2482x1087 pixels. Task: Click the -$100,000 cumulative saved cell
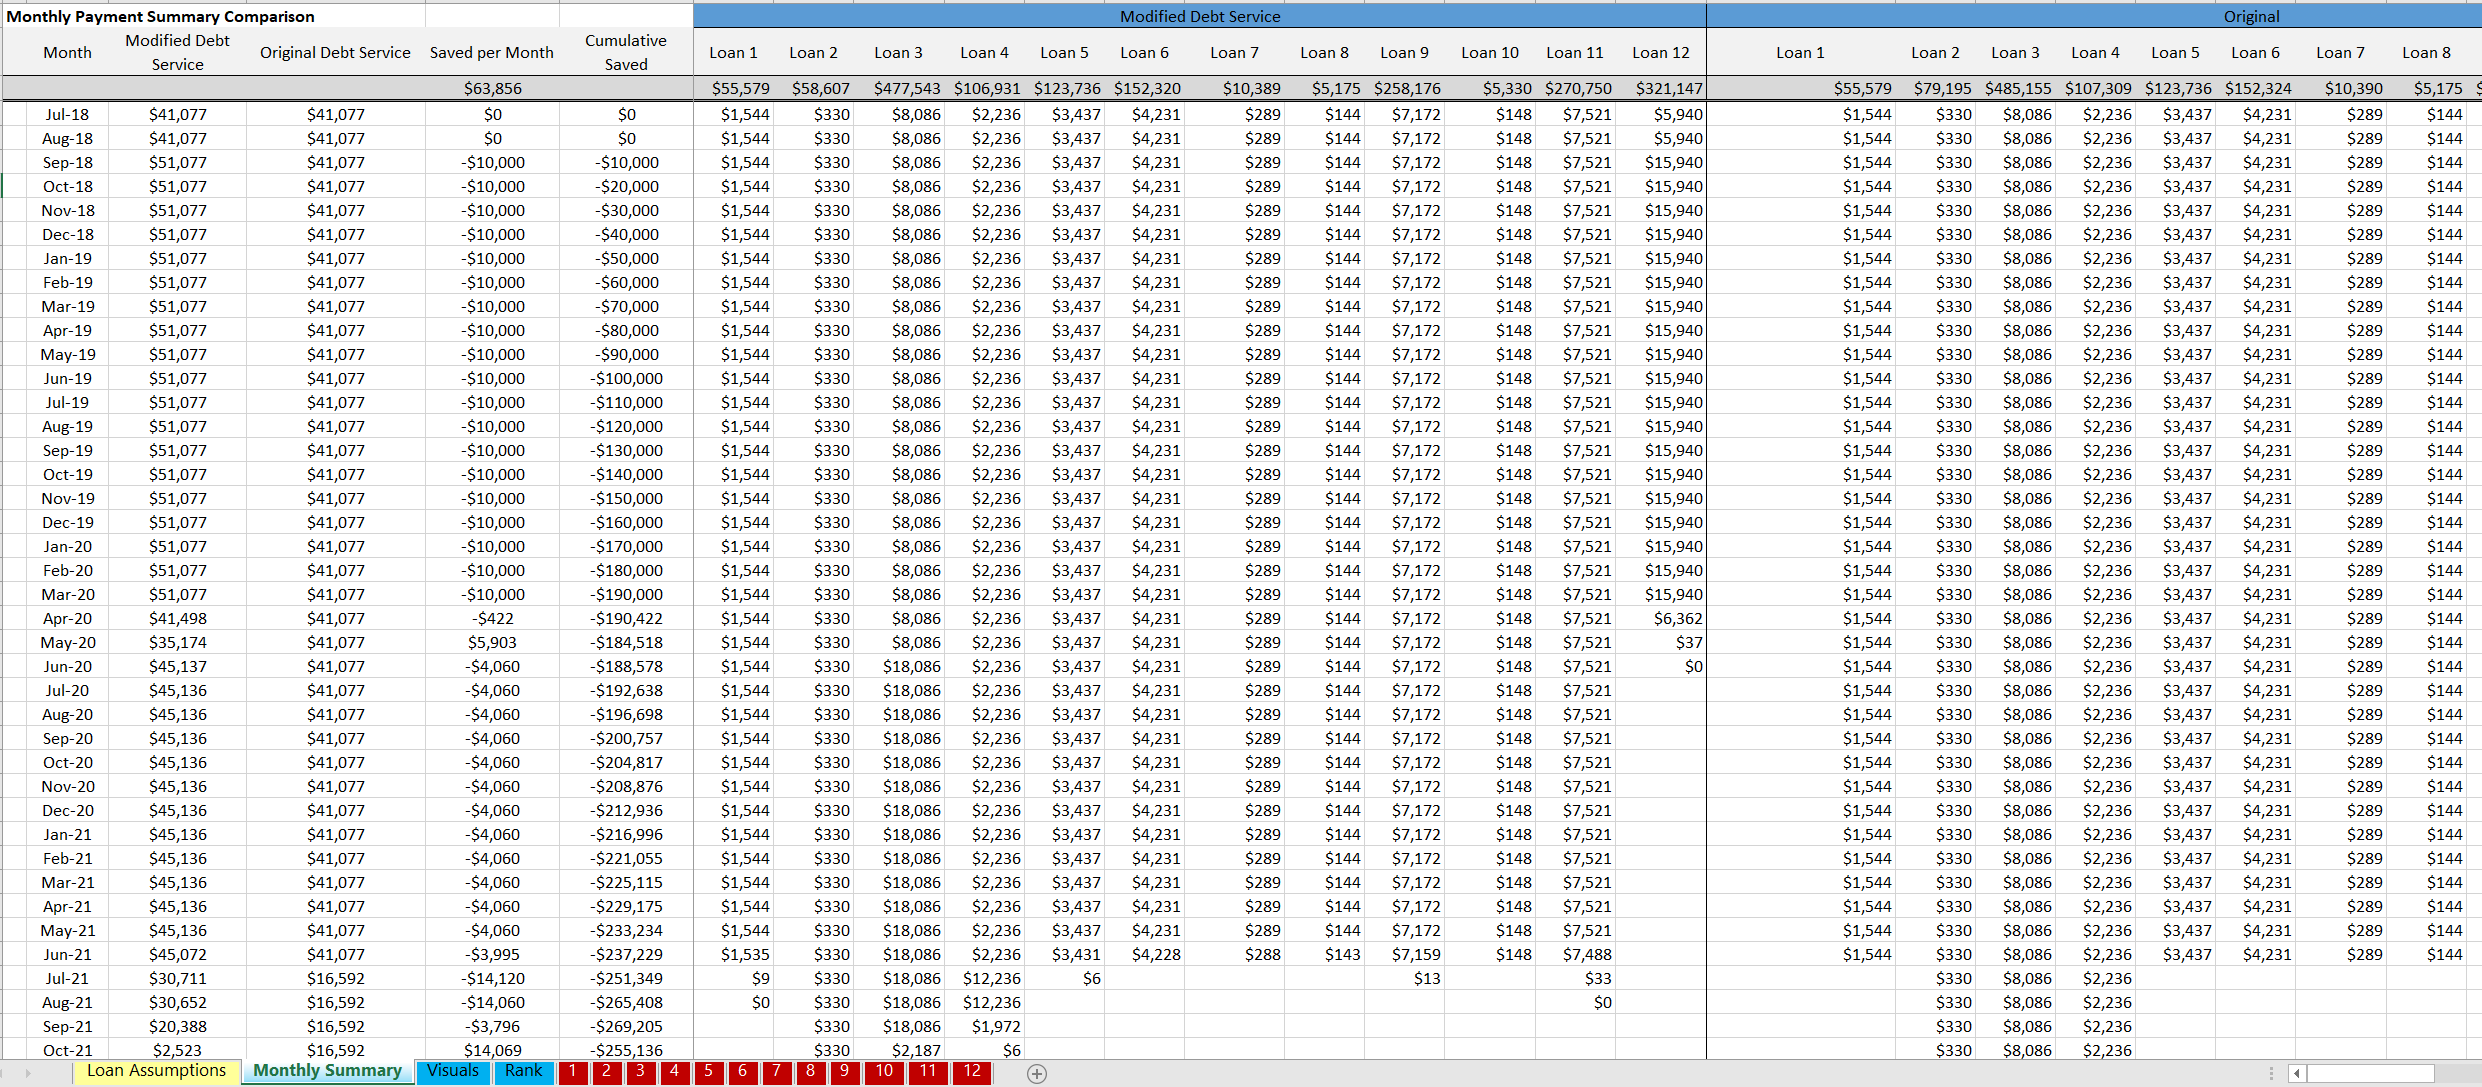point(626,378)
